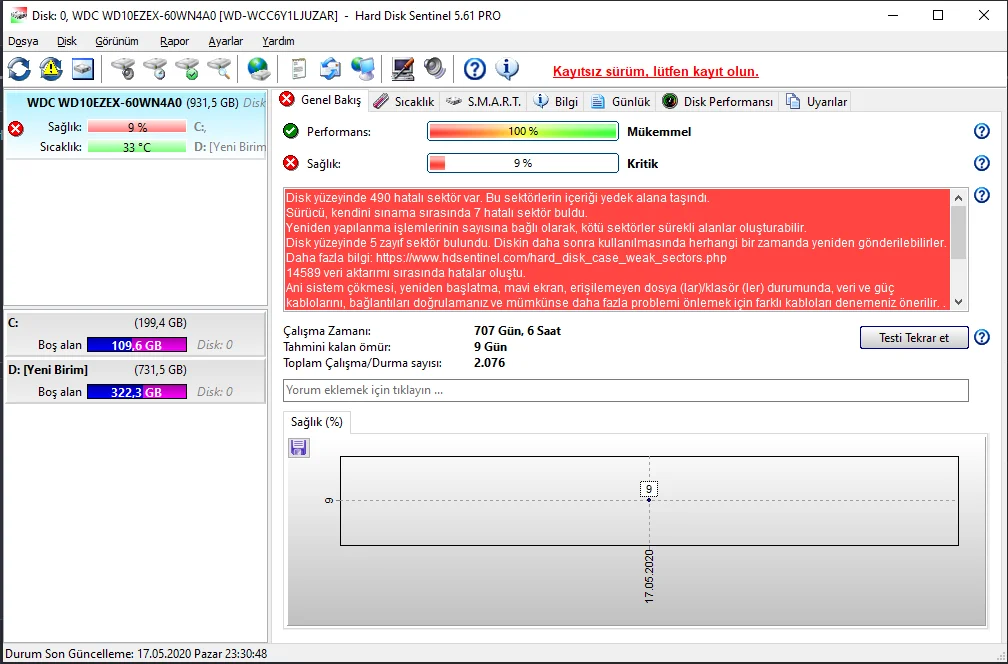
Task: Click the refresh icon with yellow warning triangle
Action: click(x=51, y=68)
